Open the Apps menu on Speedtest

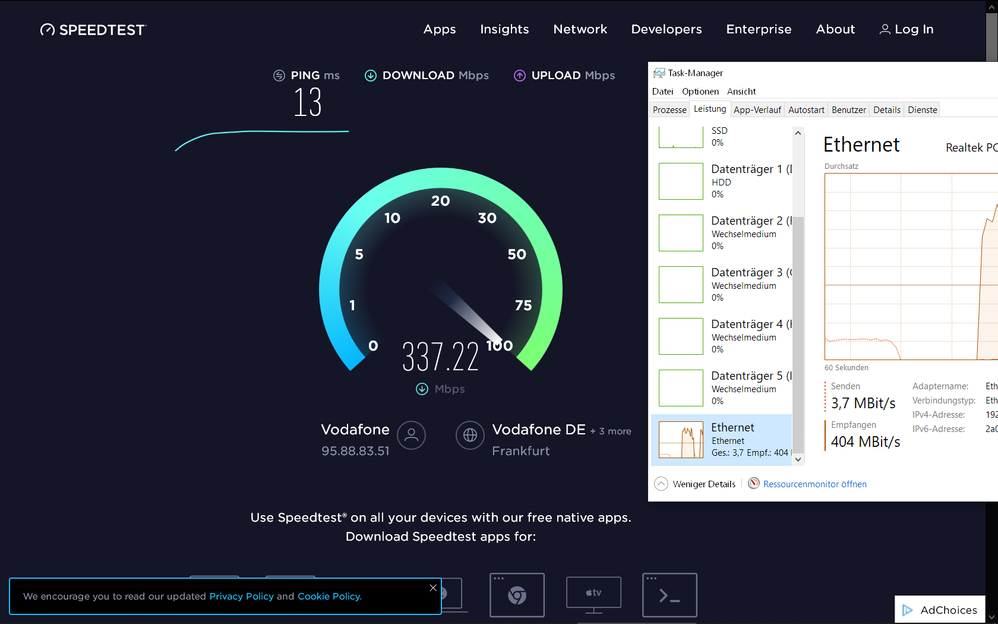point(439,29)
